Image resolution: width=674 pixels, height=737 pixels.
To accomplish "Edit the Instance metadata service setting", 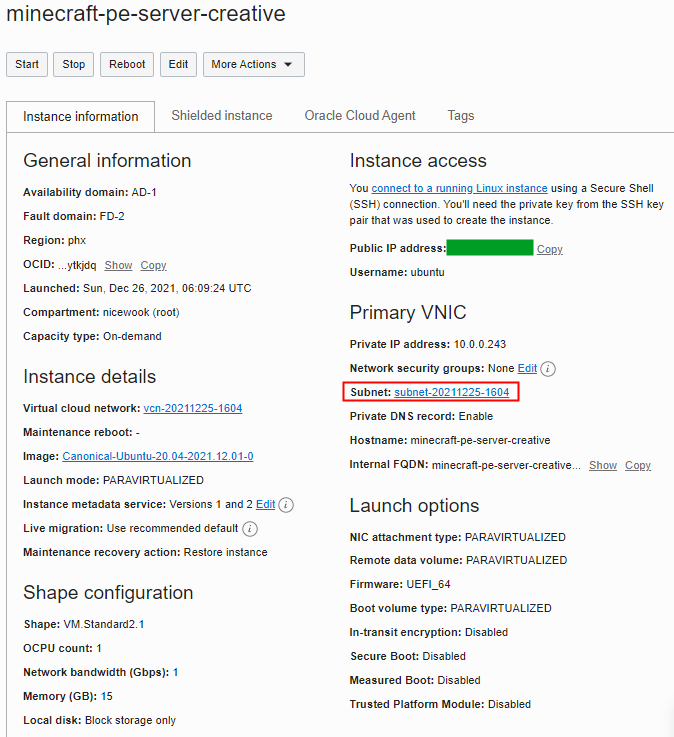I will pyautogui.click(x=265, y=504).
